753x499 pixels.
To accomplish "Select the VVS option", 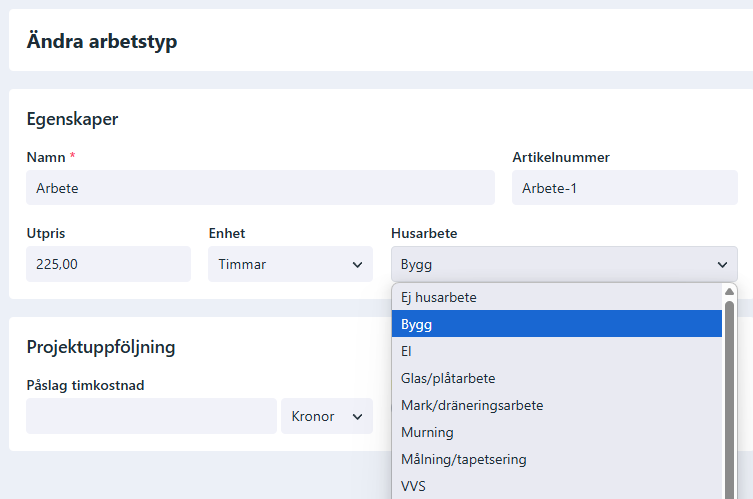I will (557, 486).
